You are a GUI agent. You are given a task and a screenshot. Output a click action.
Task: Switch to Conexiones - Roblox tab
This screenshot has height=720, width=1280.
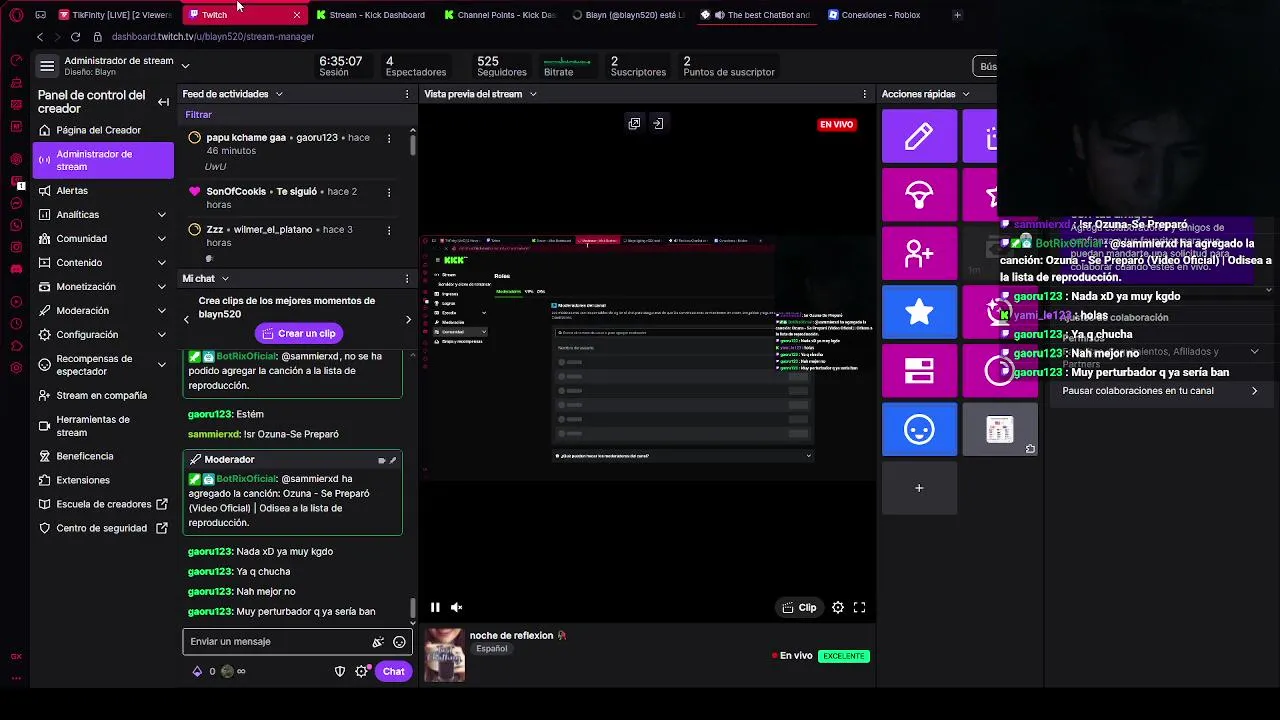[881, 15]
